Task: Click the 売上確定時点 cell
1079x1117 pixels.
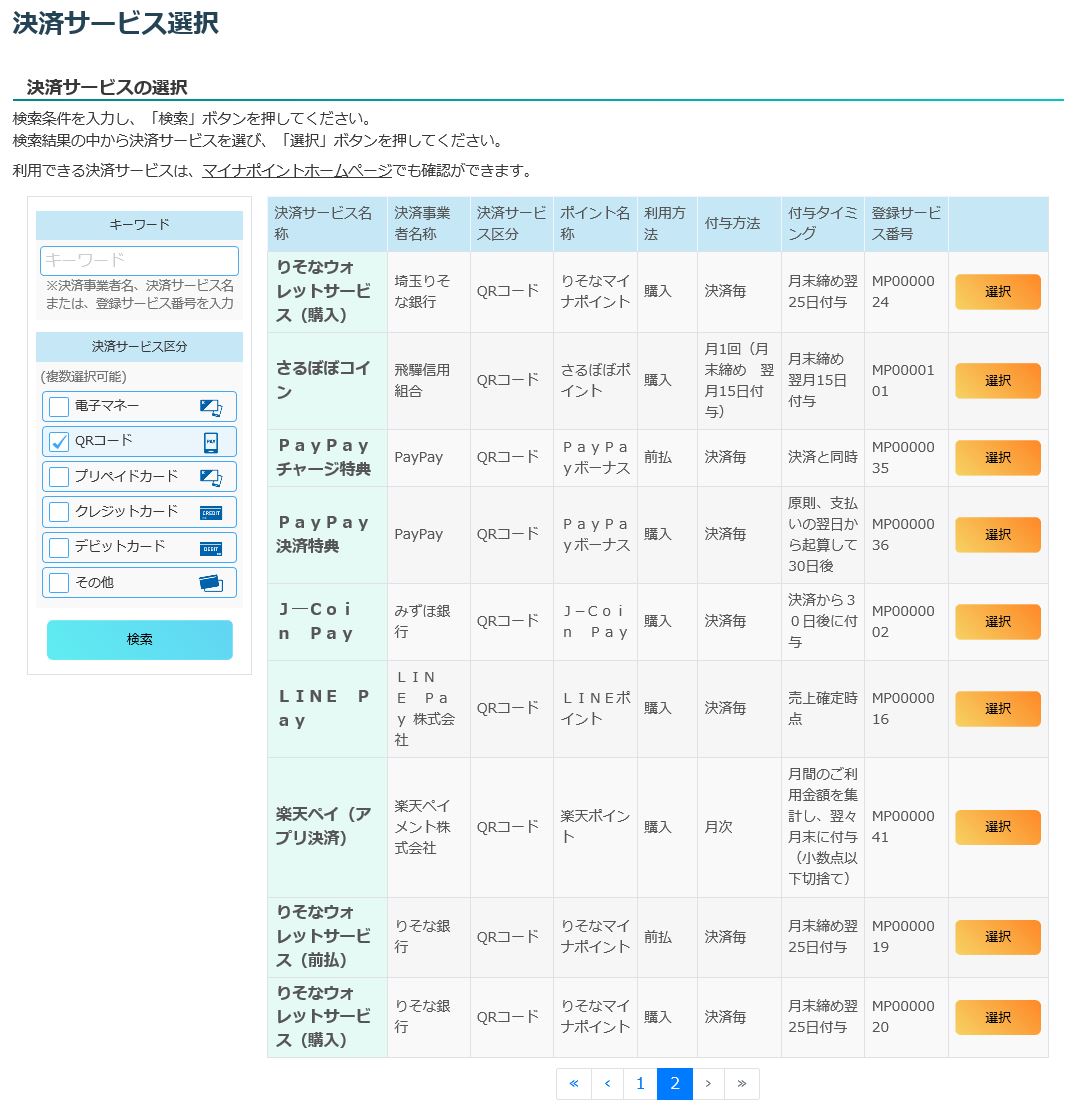Action: click(823, 708)
